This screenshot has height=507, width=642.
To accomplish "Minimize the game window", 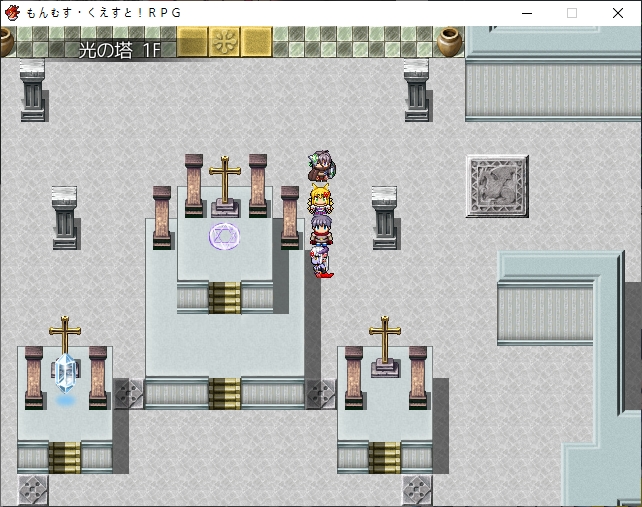I will 527,13.
